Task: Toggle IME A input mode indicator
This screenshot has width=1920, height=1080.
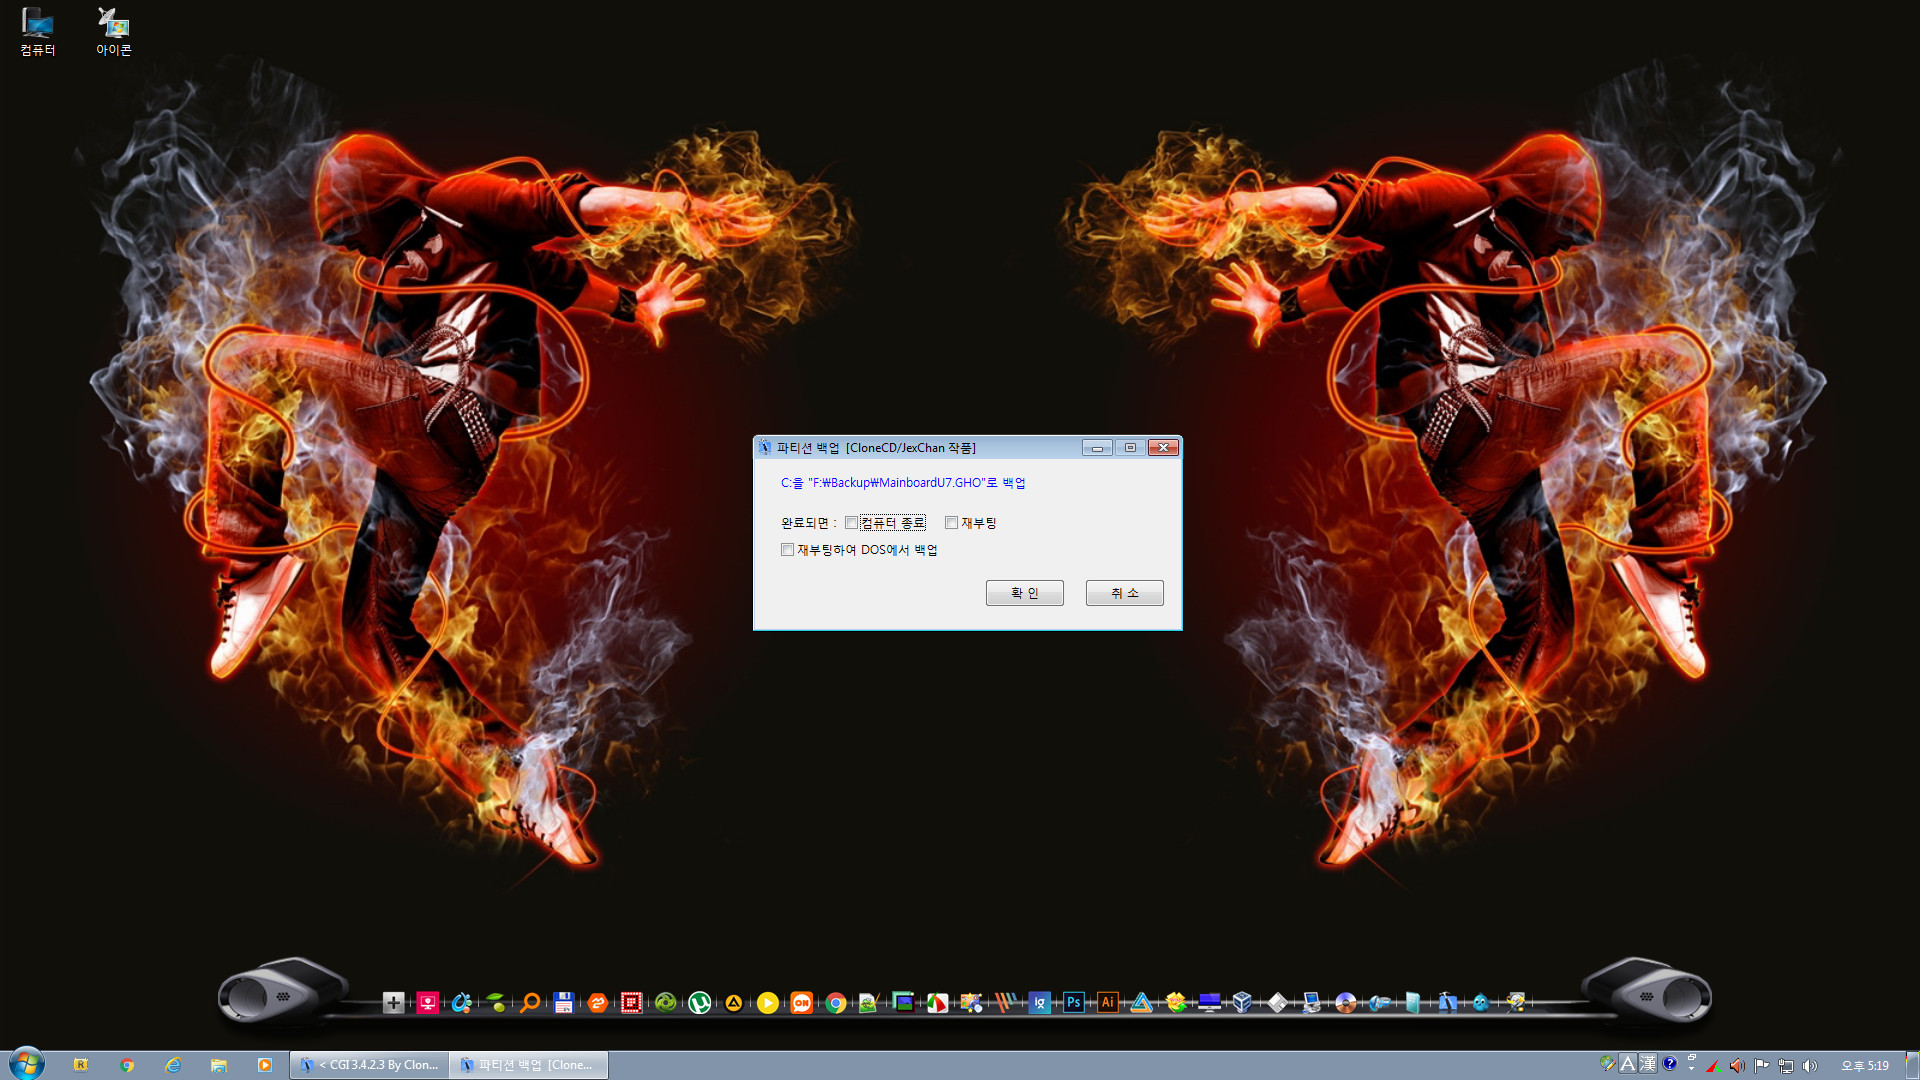Action: [1628, 1064]
